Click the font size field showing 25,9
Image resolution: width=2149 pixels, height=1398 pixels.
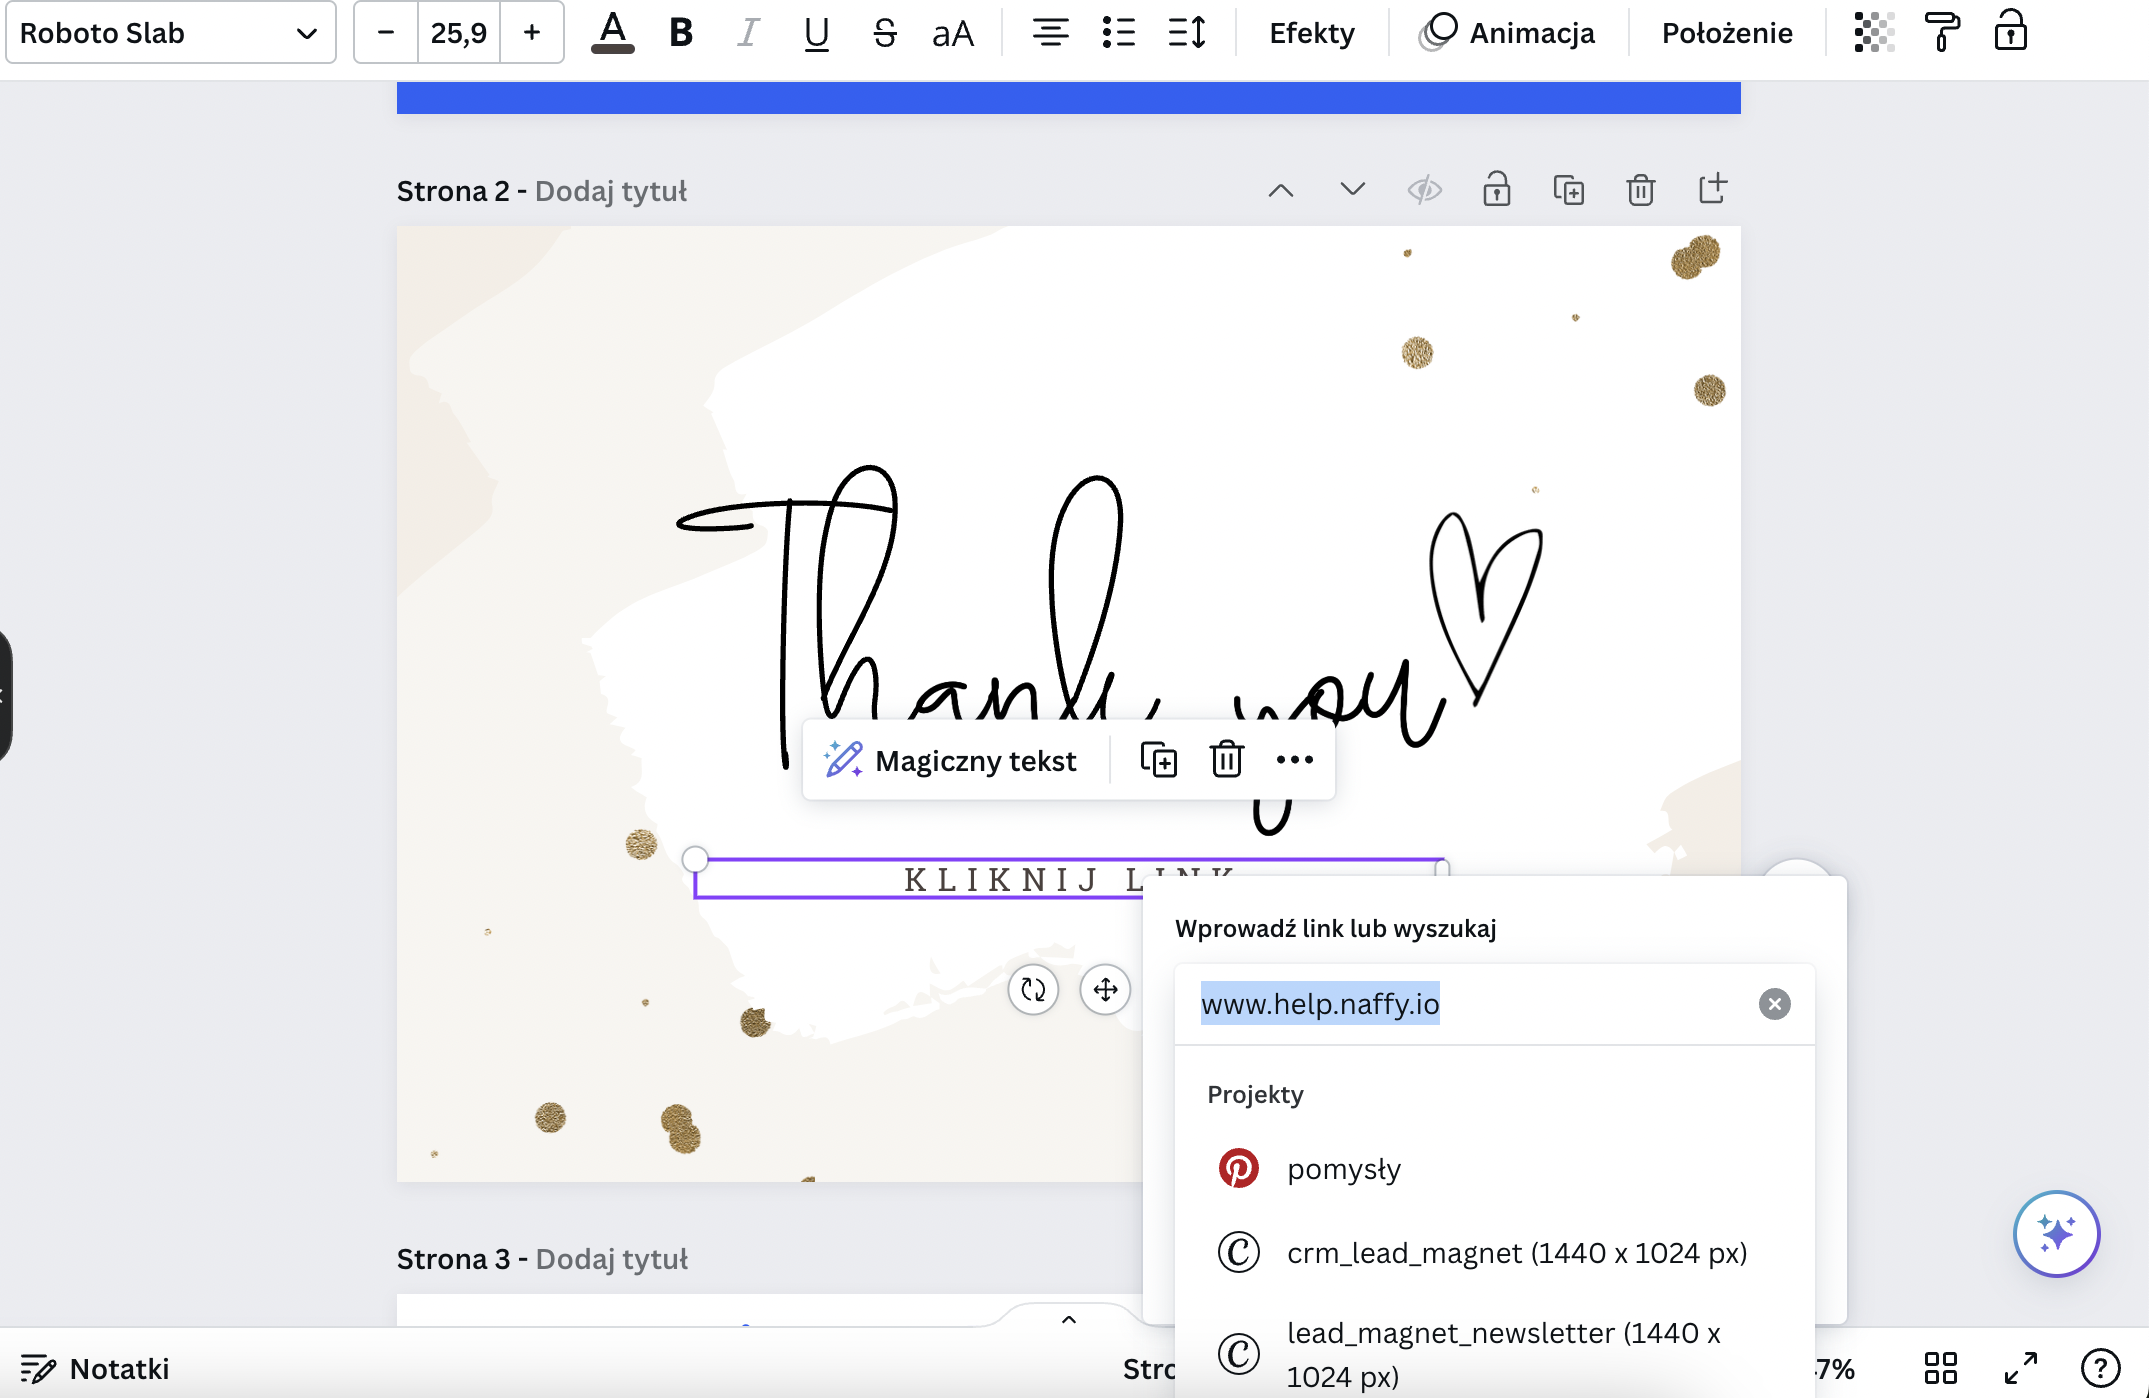tap(459, 33)
